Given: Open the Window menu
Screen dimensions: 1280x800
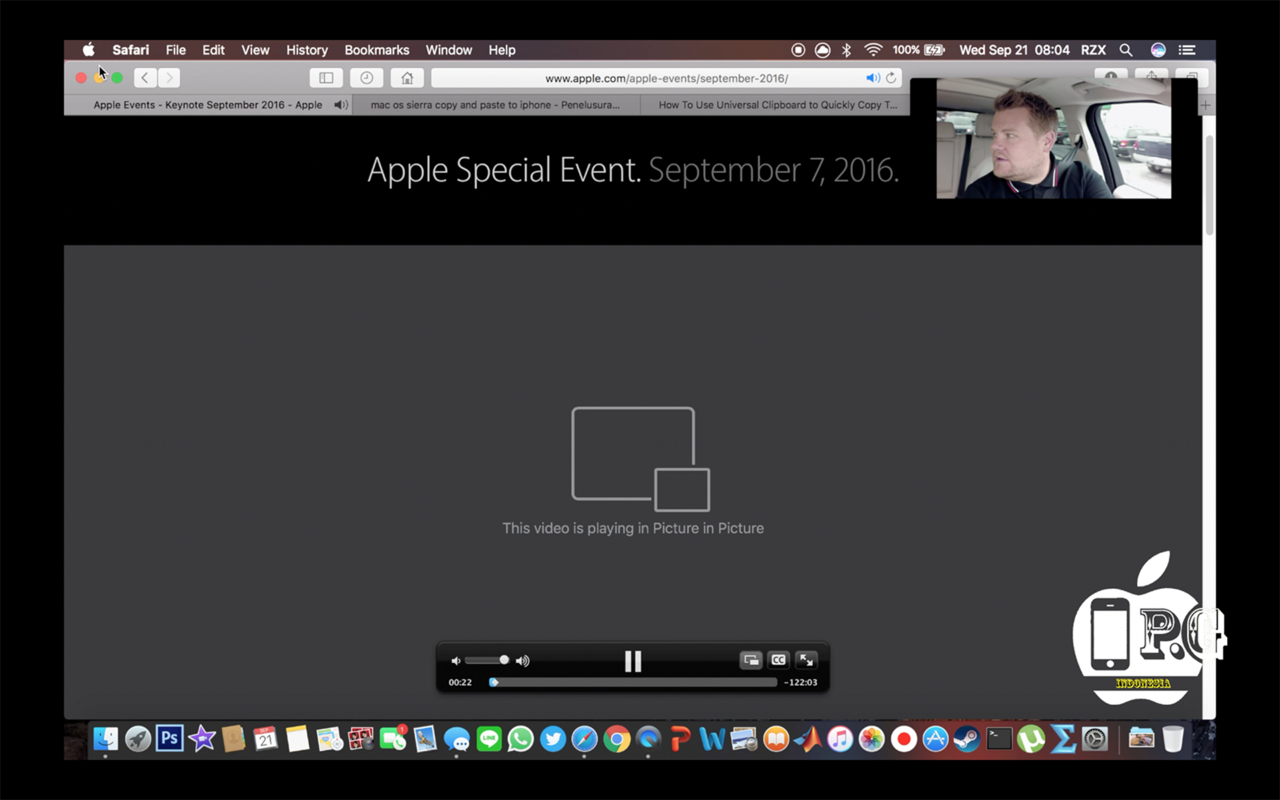Looking at the screenshot, I should pos(449,50).
